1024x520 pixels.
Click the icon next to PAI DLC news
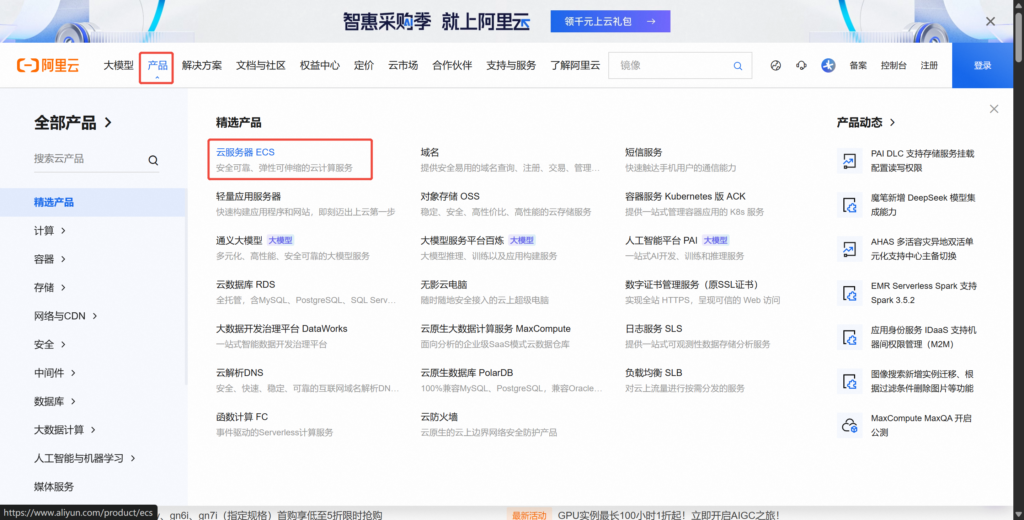[x=849, y=160]
